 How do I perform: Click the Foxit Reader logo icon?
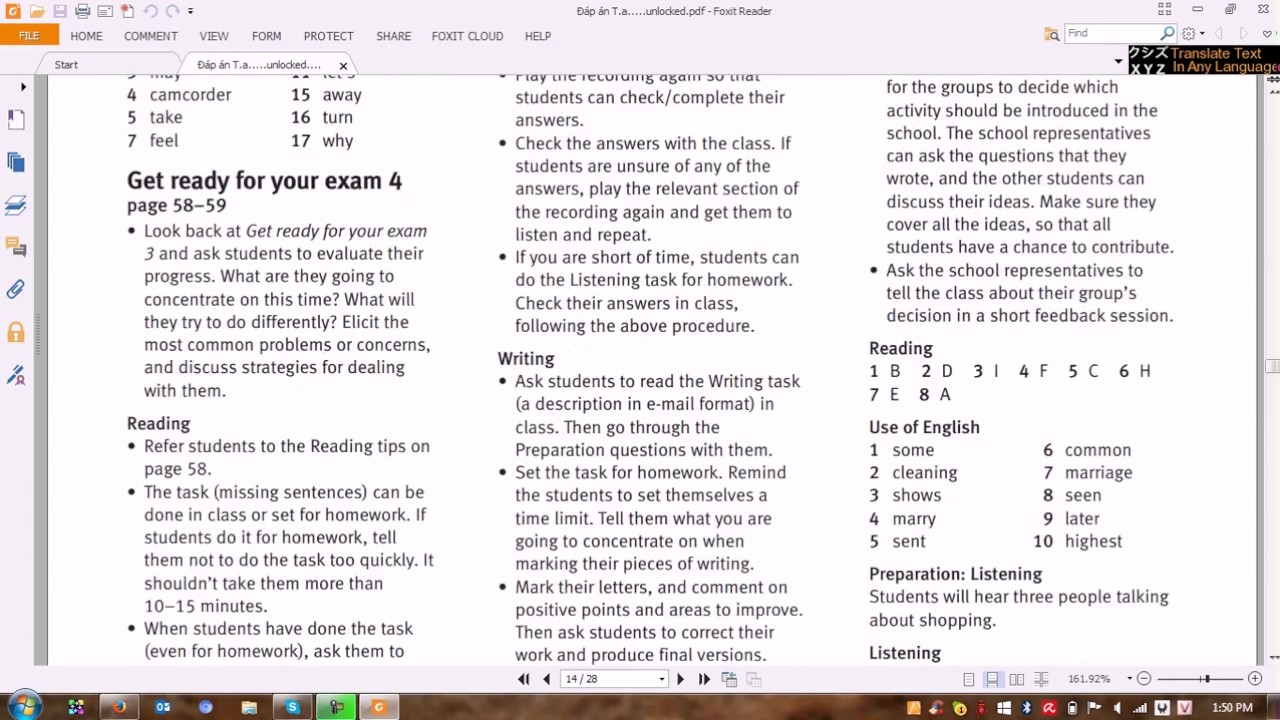click(11, 11)
